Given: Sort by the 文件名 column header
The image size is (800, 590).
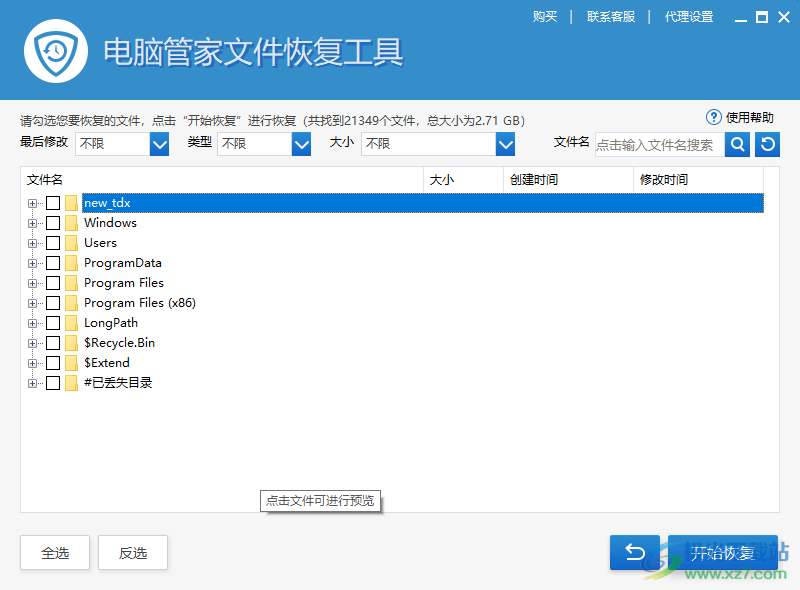Looking at the screenshot, I should [x=222, y=180].
